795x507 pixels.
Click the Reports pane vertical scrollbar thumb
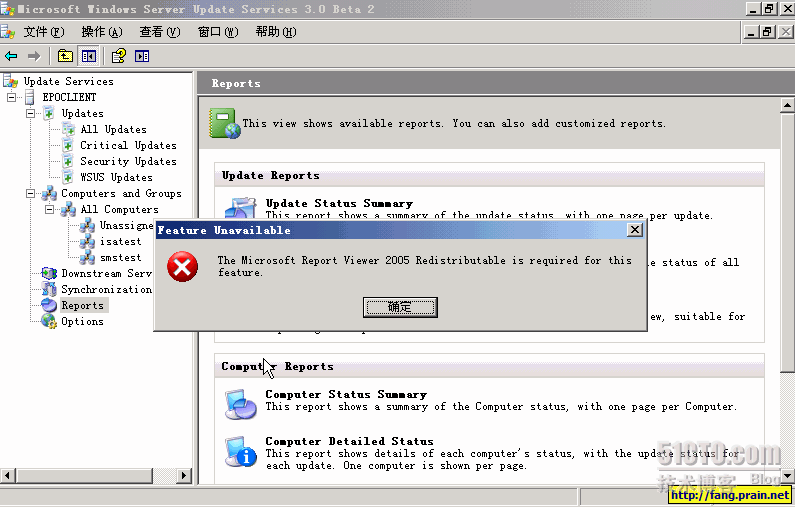pyautogui.click(x=787, y=242)
